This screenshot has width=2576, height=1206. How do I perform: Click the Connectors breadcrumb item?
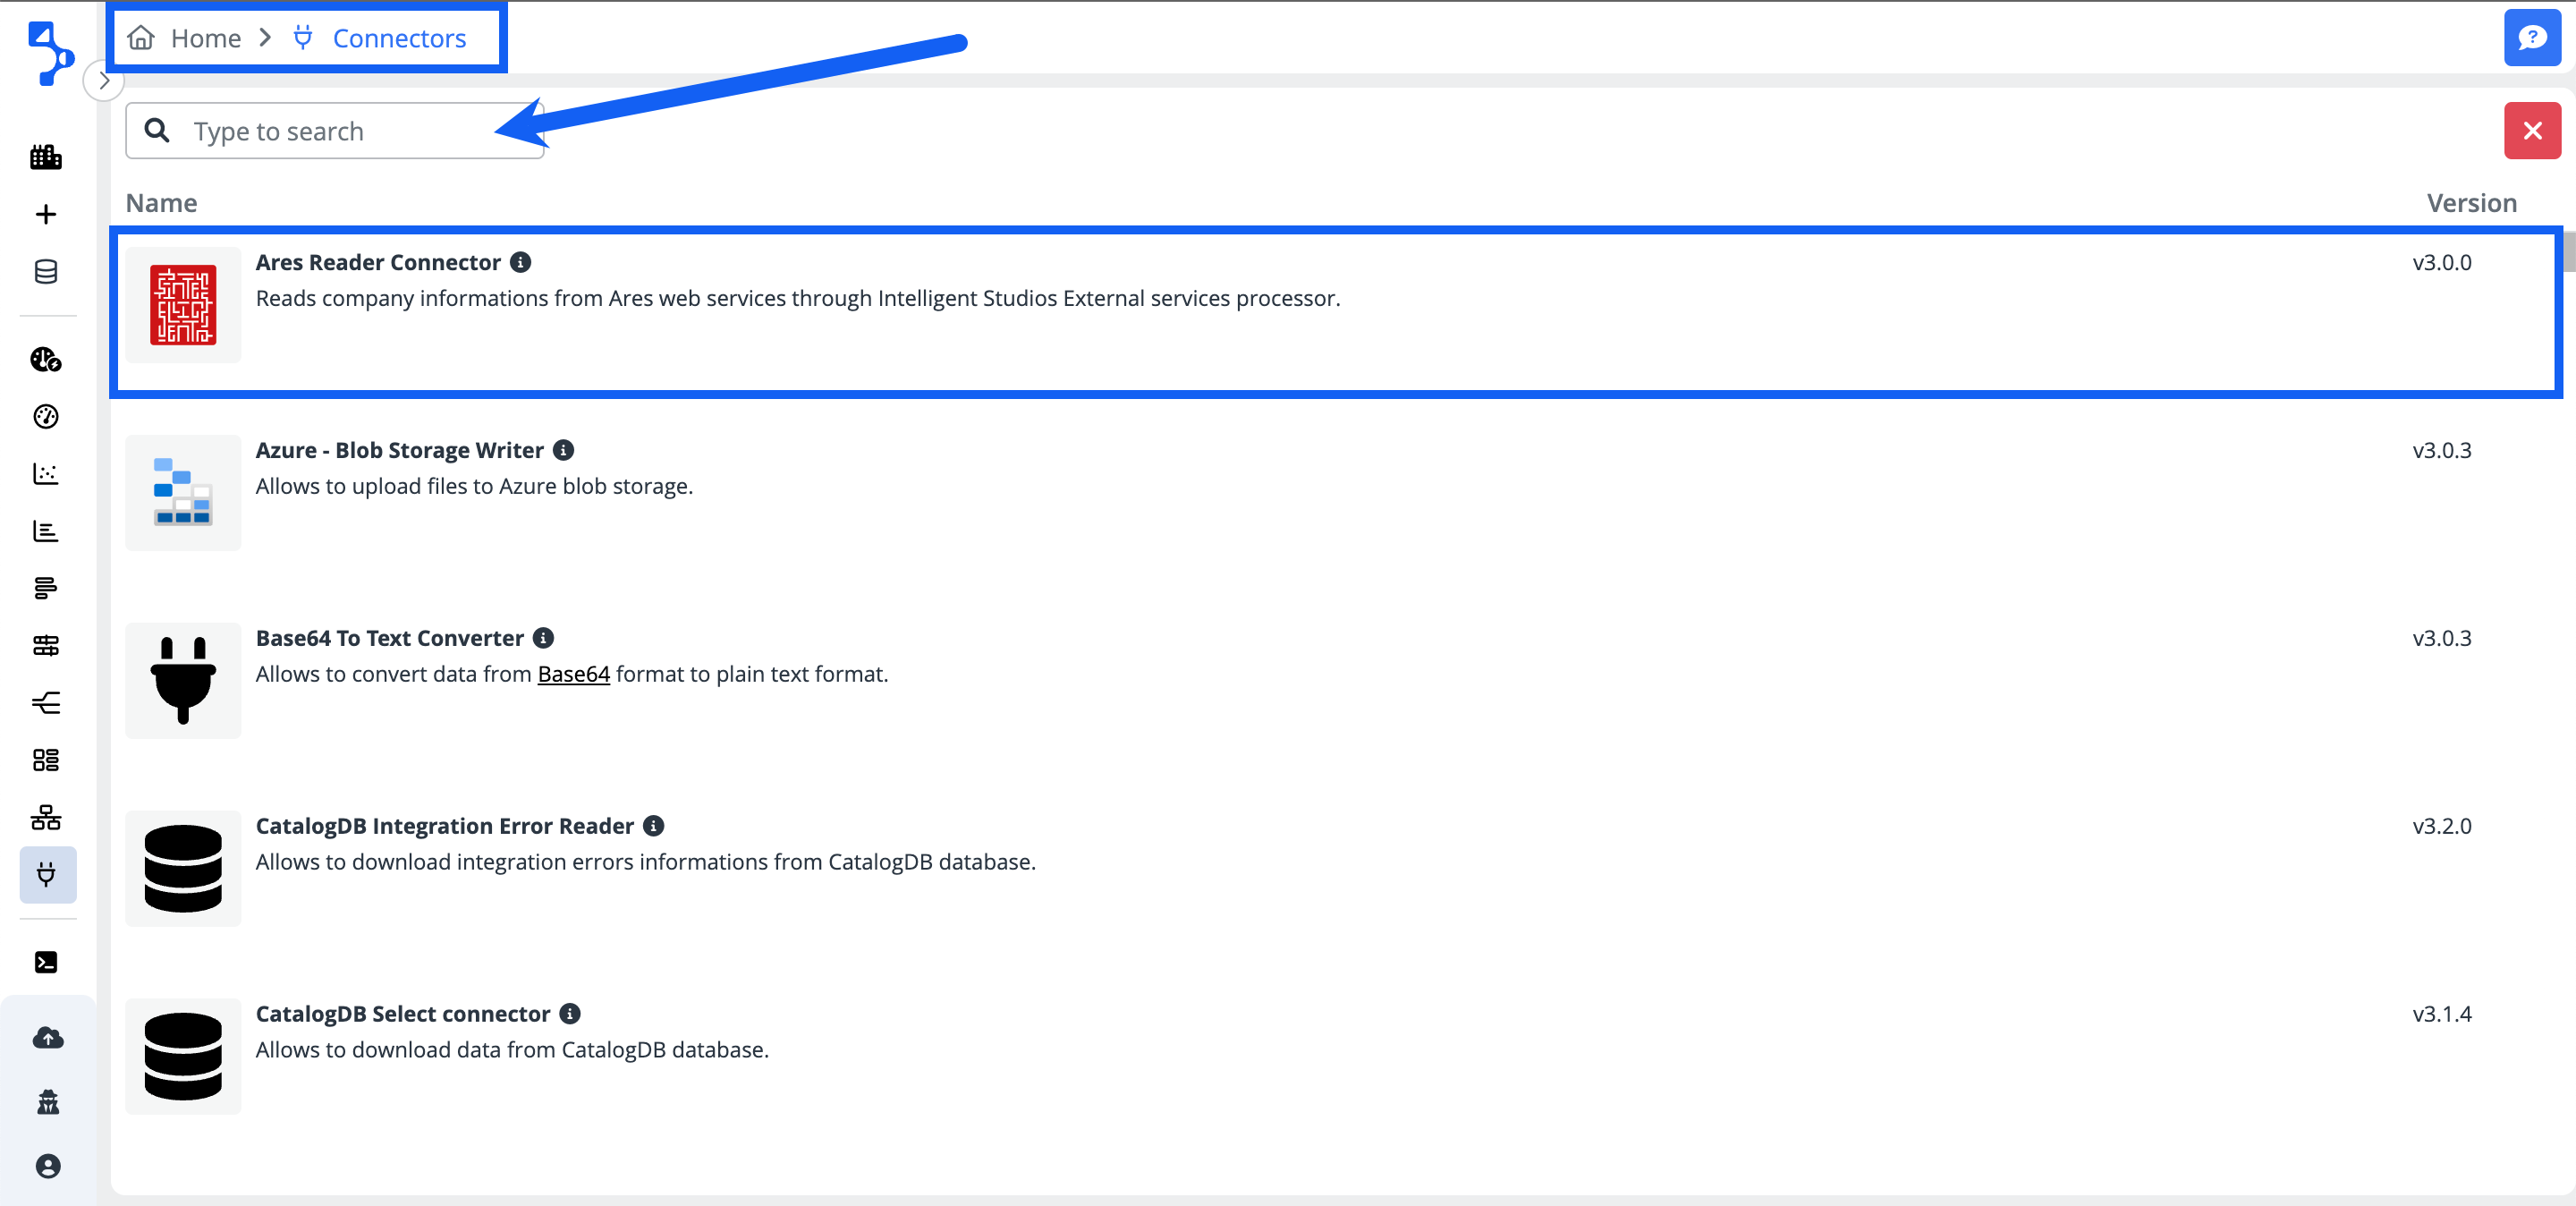point(398,38)
